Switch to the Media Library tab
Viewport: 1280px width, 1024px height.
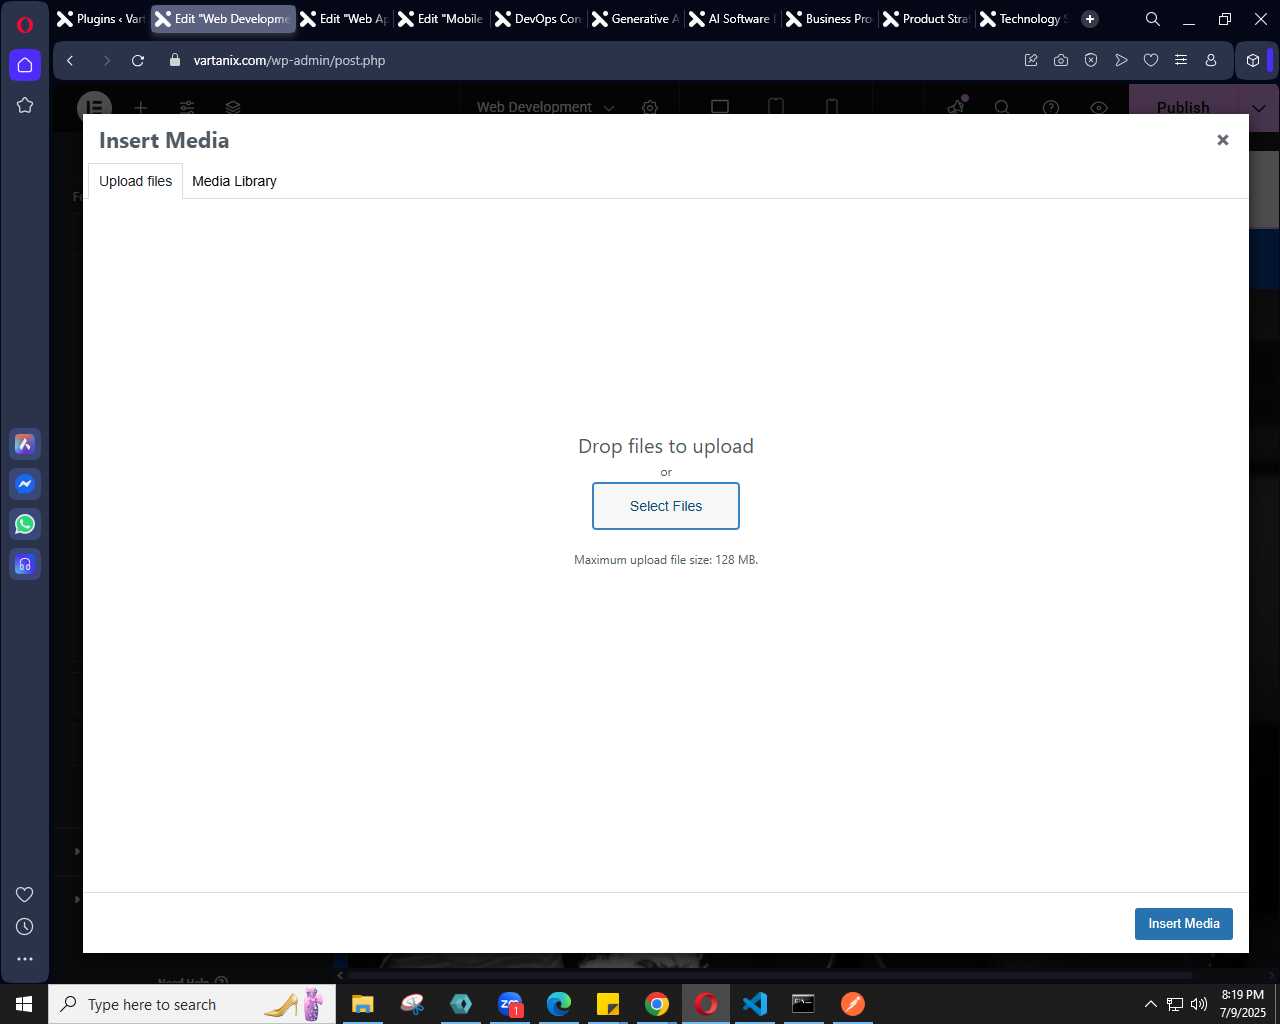234,181
